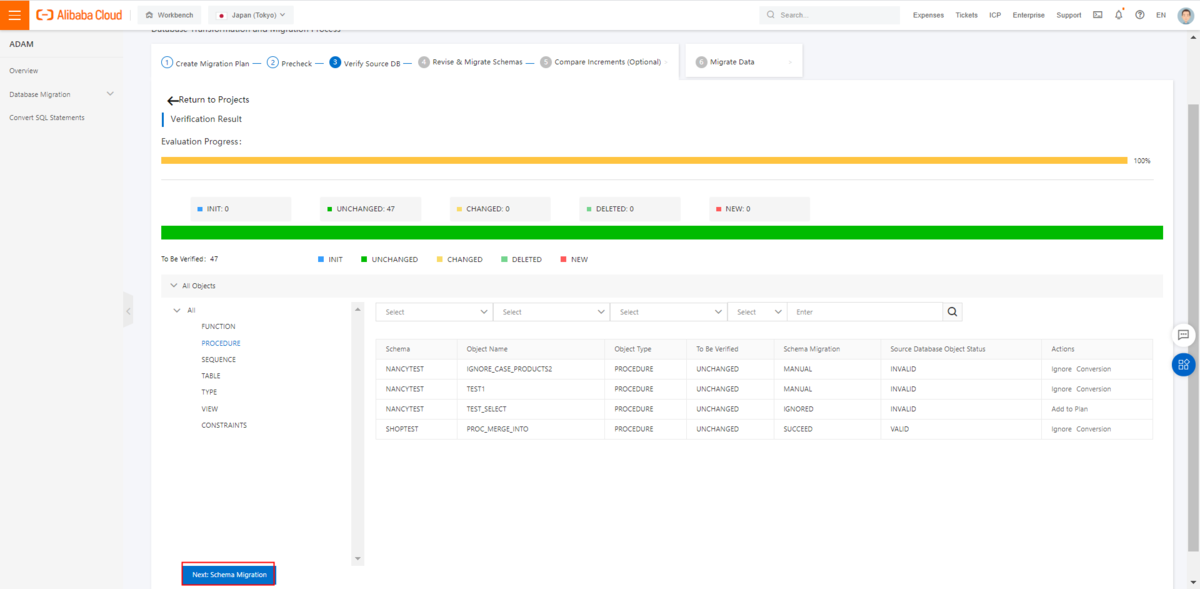The width and height of the screenshot is (1200, 589).
Task: Toggle DELETED legend swatch
Action: pyautogui.click(x=504, y=259)
